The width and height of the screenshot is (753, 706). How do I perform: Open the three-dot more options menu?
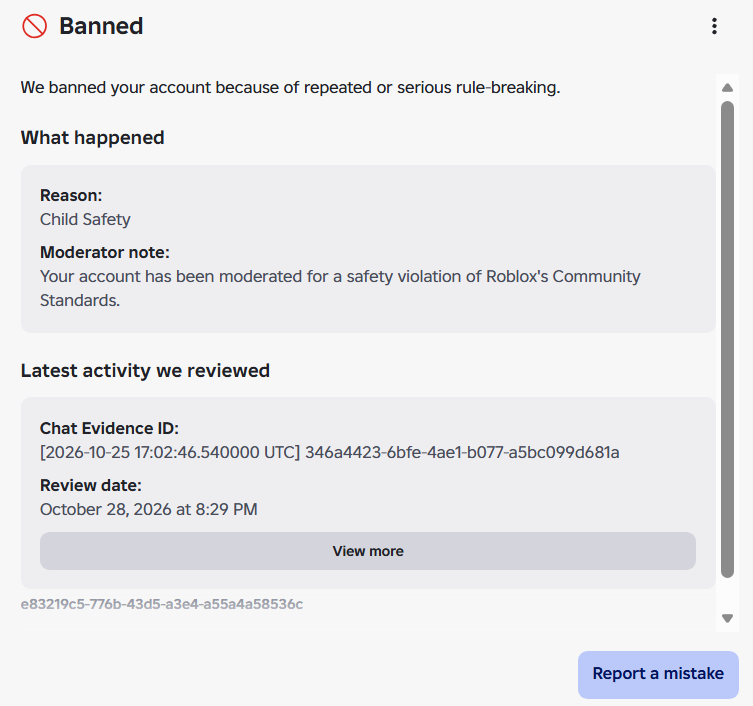coord(714,26)
